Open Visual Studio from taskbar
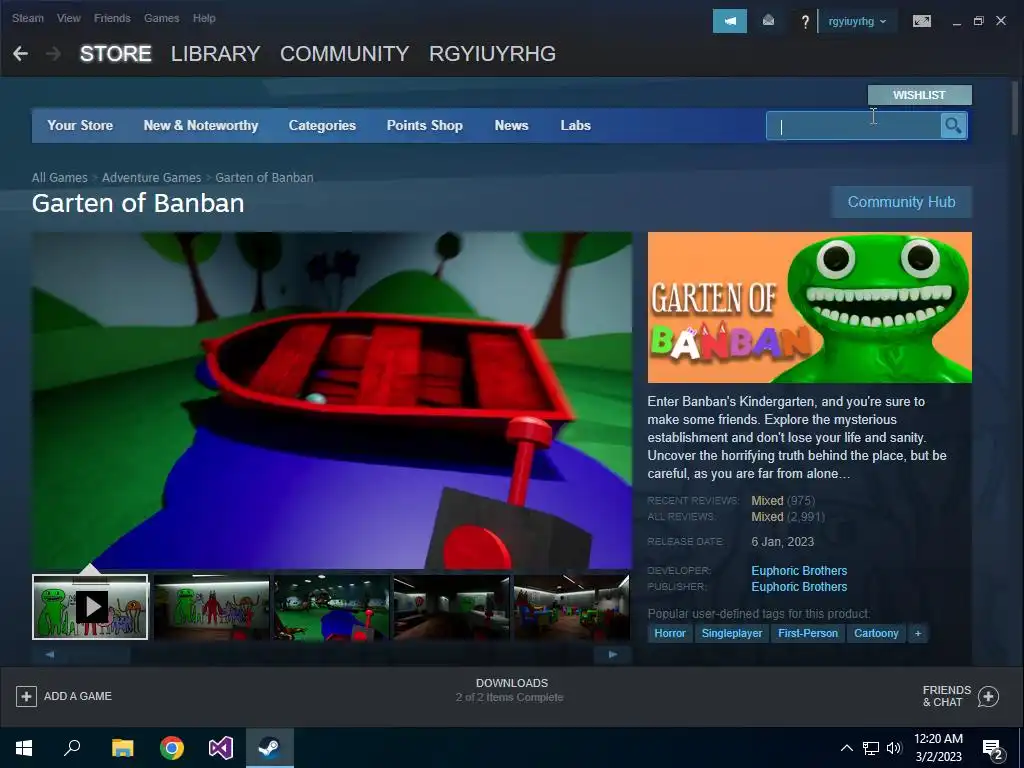Screen dimensions: 1024x768 tap(221, 748)
